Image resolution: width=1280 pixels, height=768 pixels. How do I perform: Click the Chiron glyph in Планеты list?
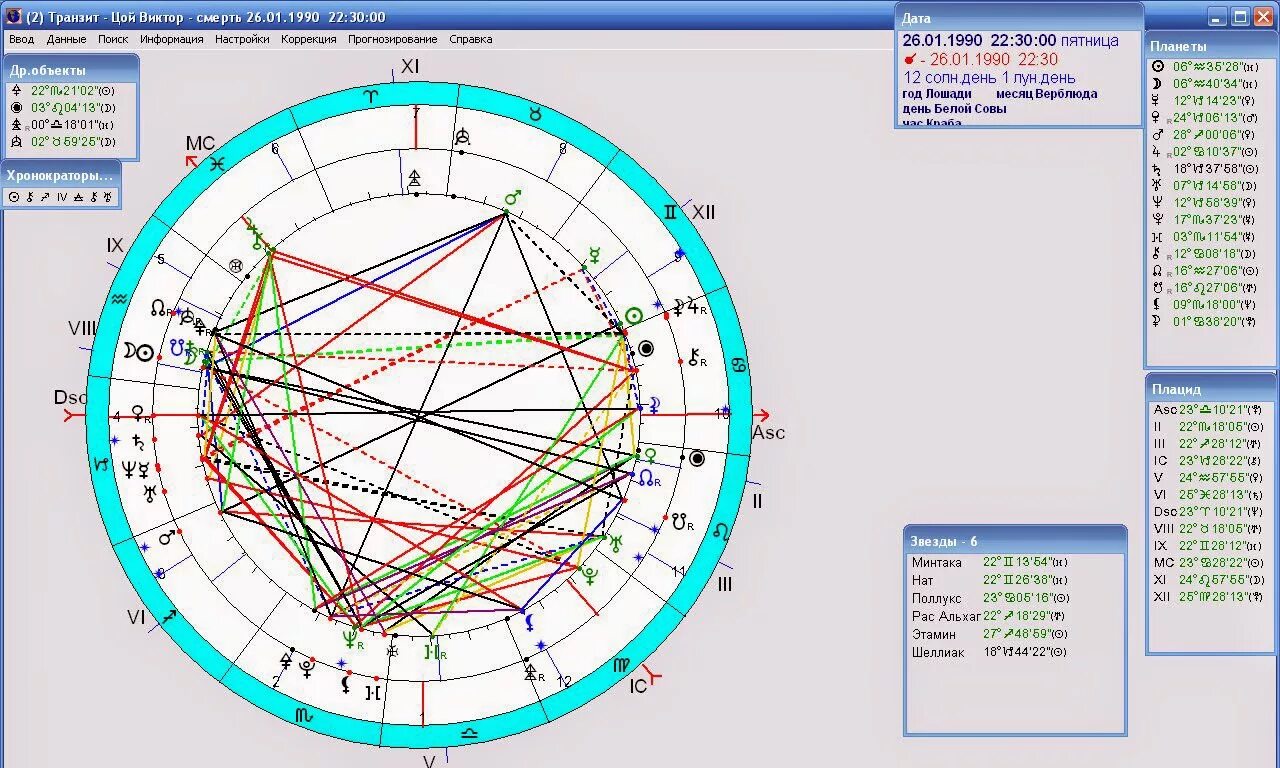[x=1158, y=253]
